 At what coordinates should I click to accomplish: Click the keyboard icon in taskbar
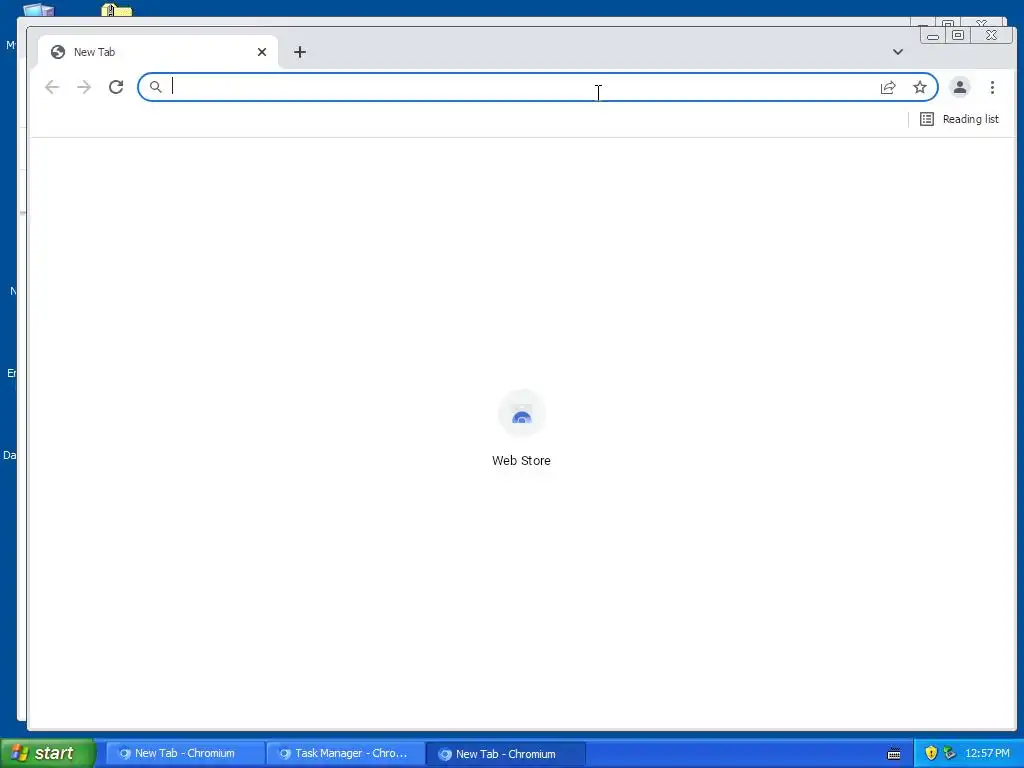(x=894, y=754)
